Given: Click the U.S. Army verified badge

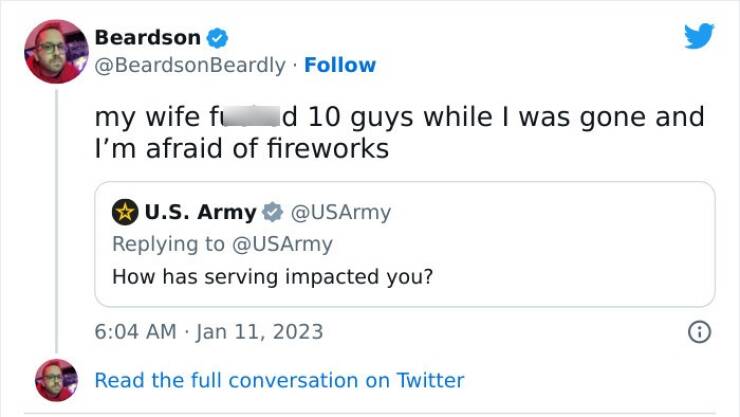Looking at the screenshot, I should 271,212.
